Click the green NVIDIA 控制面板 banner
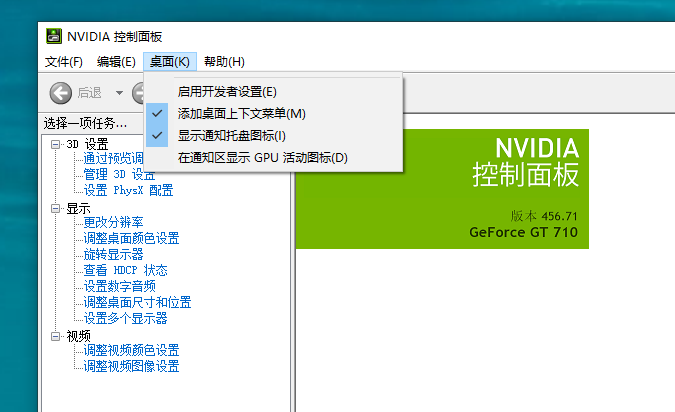Screen dimensions: 675x412 443,189
